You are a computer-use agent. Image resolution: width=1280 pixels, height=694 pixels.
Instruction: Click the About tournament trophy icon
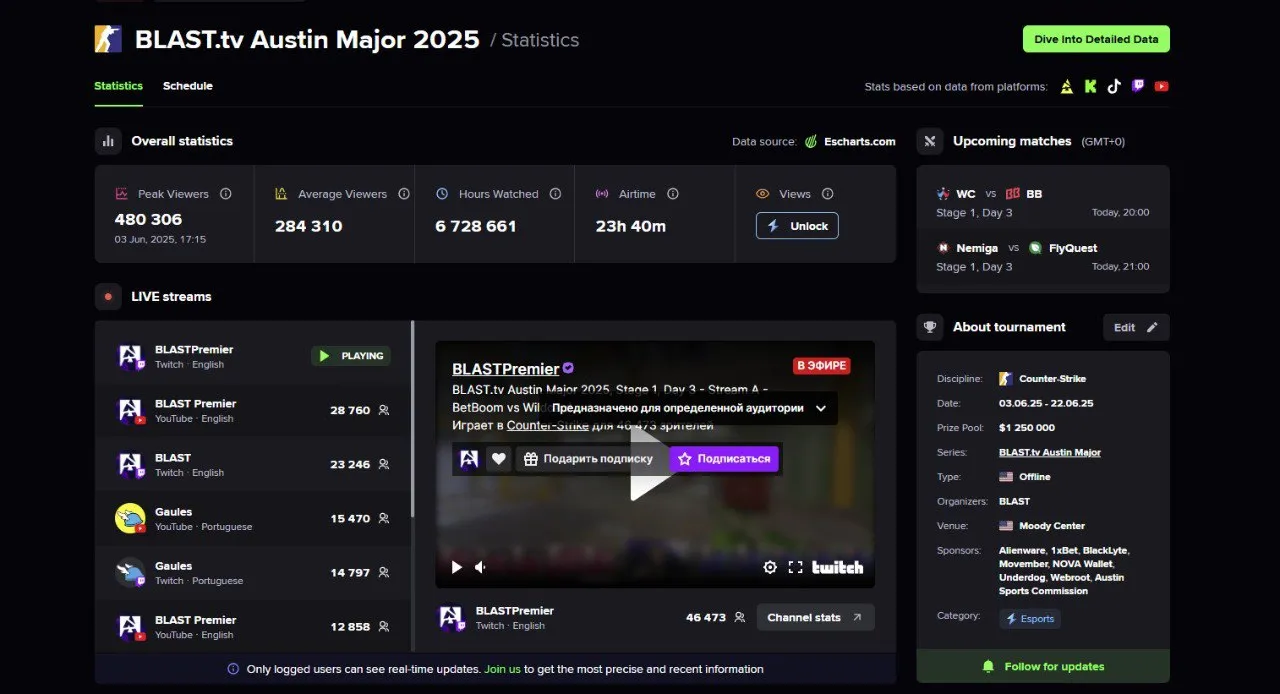930,327
